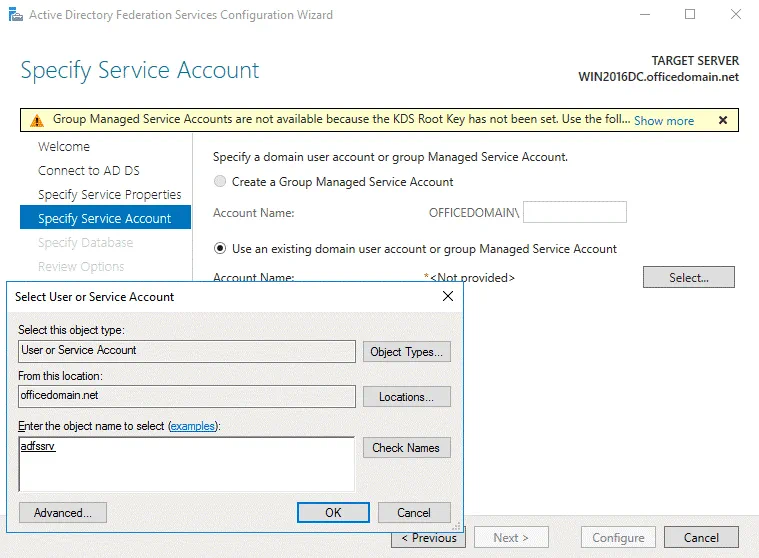Select Create a Group Managed Service Account option
759x558 pixels.
pos(220,182)
